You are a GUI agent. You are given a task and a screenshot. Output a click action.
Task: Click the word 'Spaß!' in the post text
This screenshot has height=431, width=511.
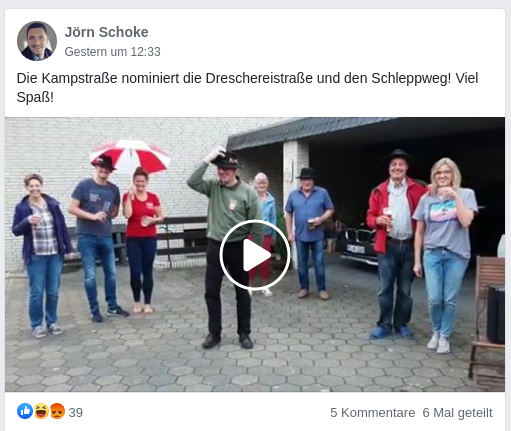[x=35, y=98]
